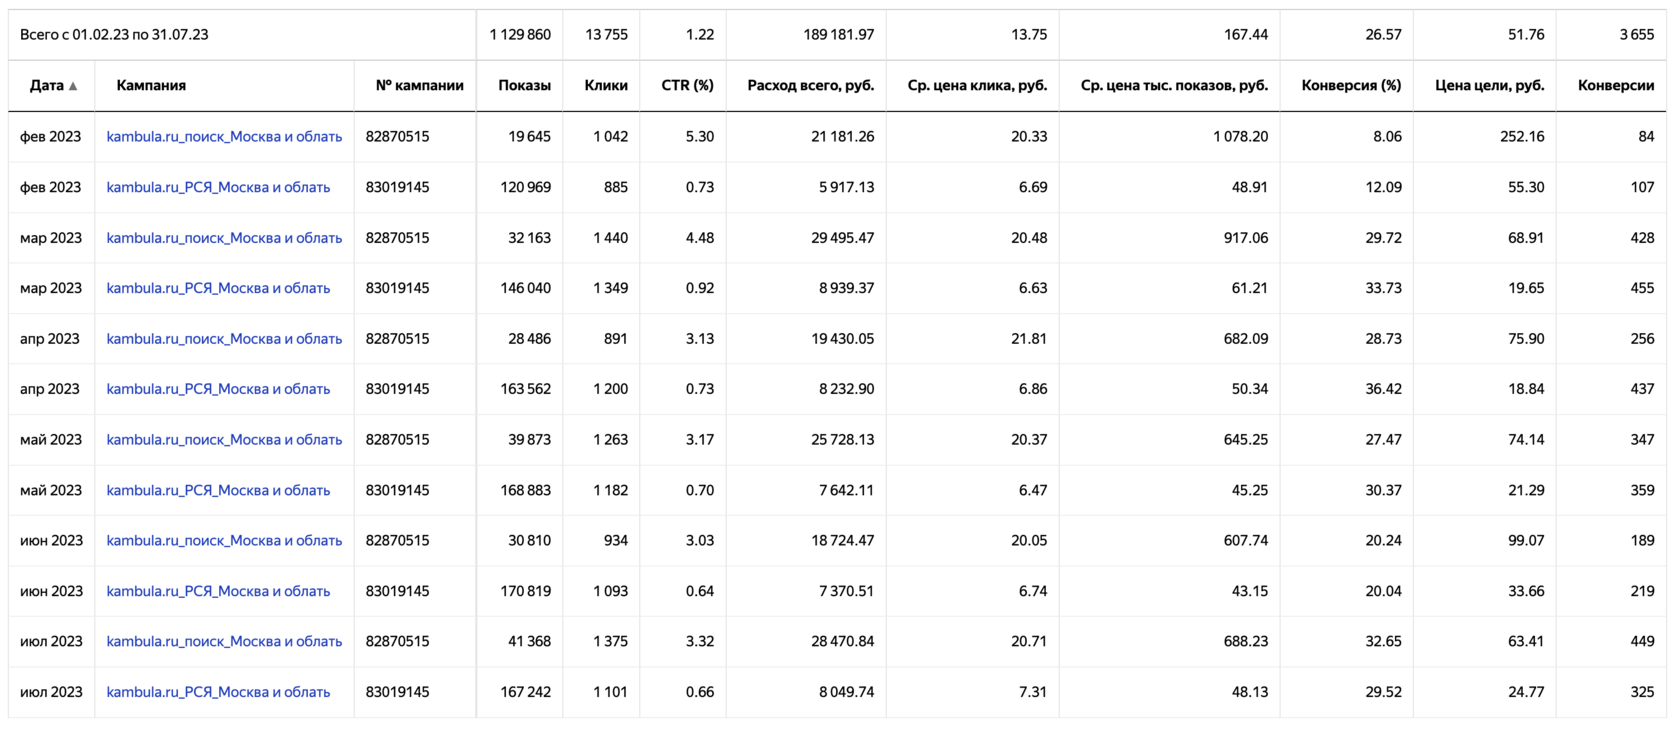Sort by the Кампания column header

tap(151, 85)
